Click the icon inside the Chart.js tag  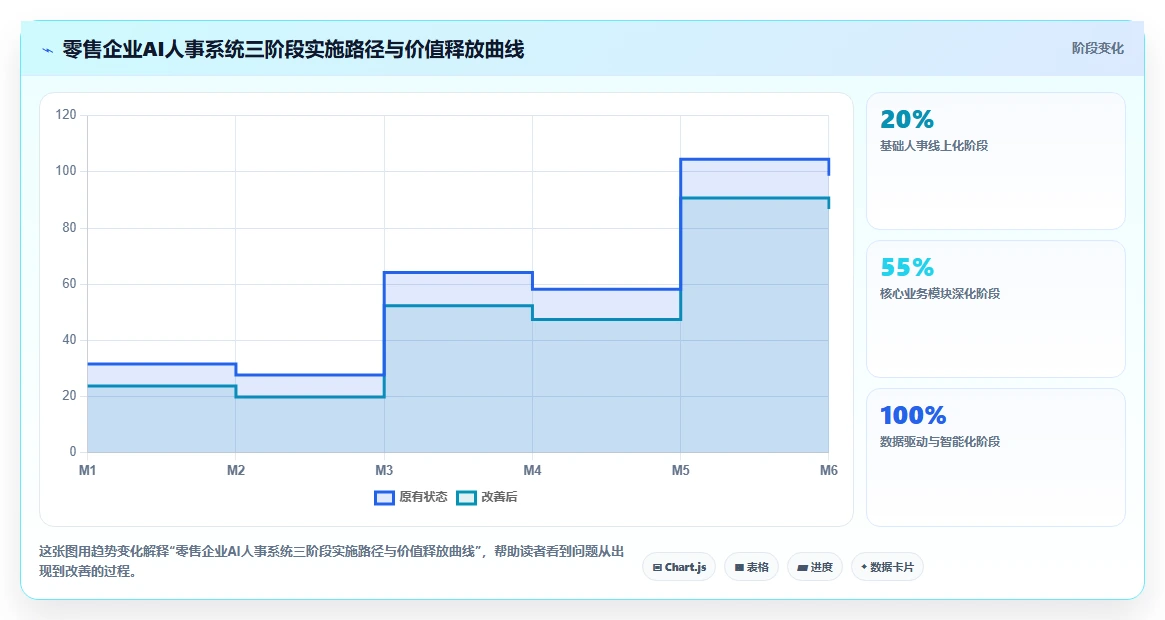[x=657, y=567]
